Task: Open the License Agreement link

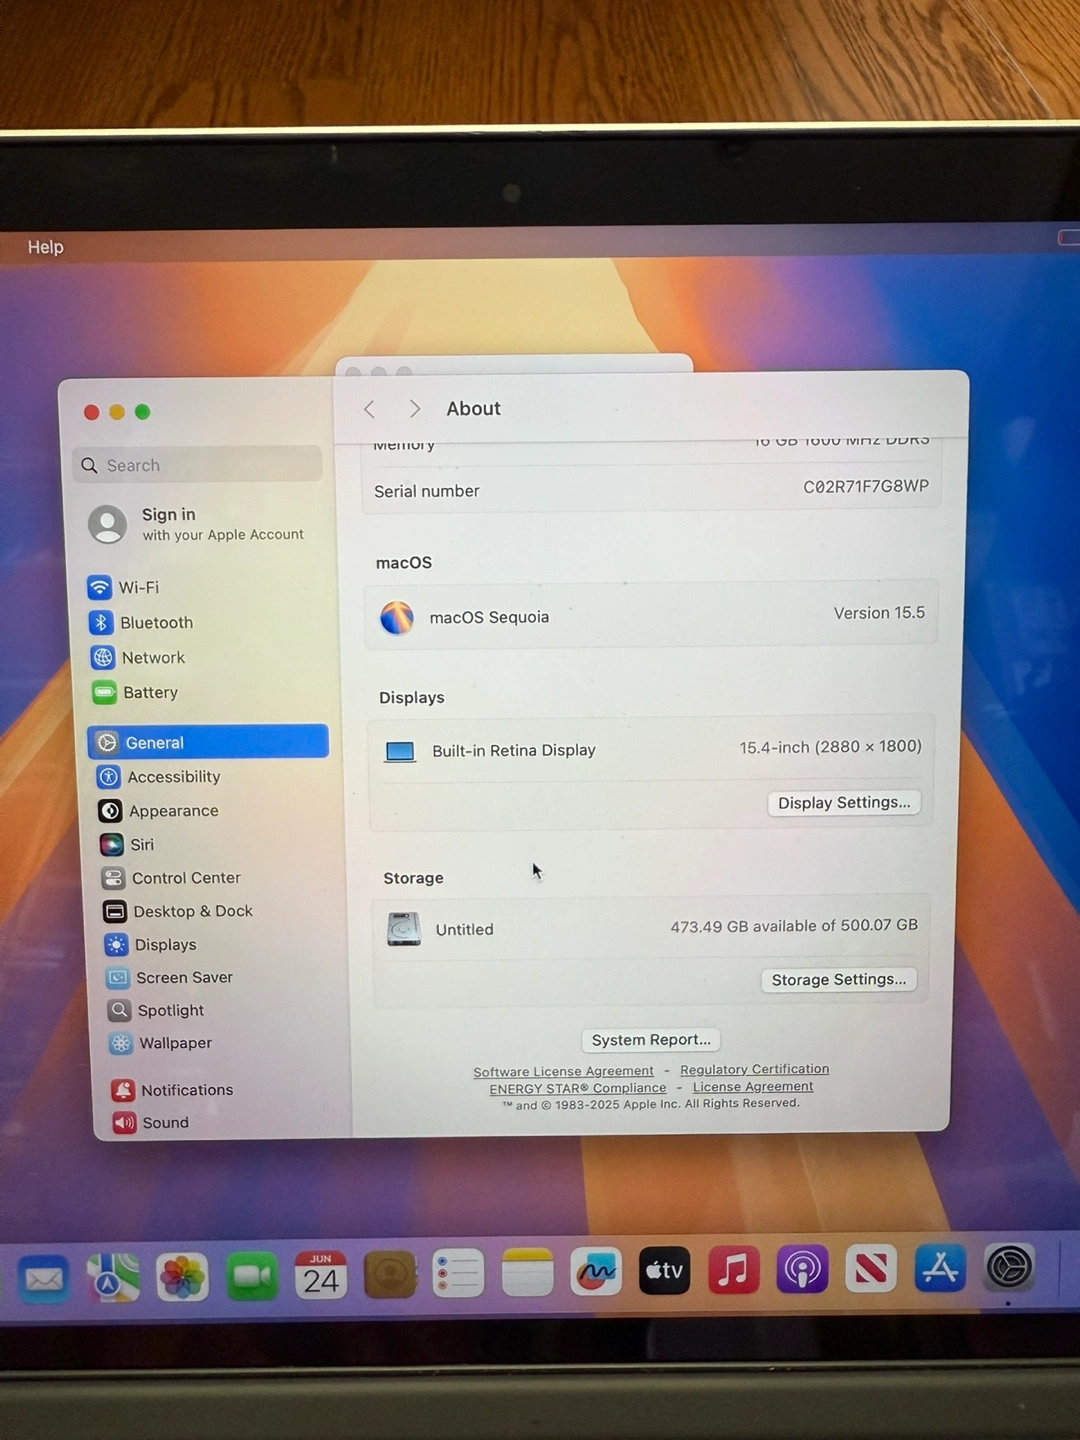Action: point(753,1087)
